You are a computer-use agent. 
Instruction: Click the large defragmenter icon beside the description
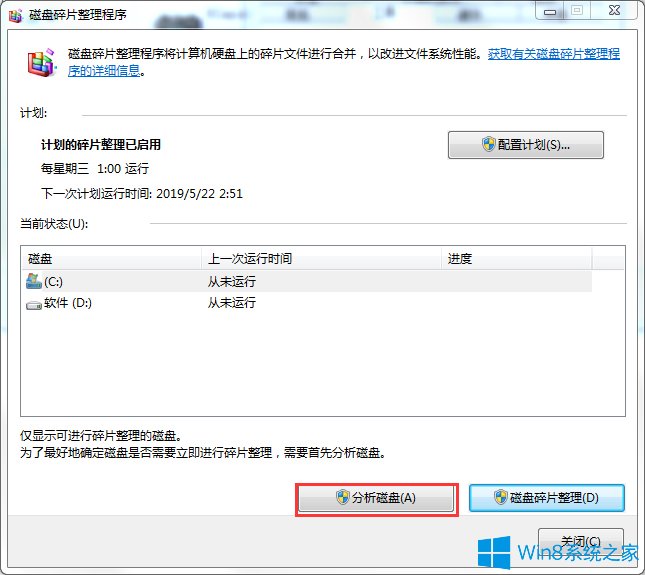[42, 63]
